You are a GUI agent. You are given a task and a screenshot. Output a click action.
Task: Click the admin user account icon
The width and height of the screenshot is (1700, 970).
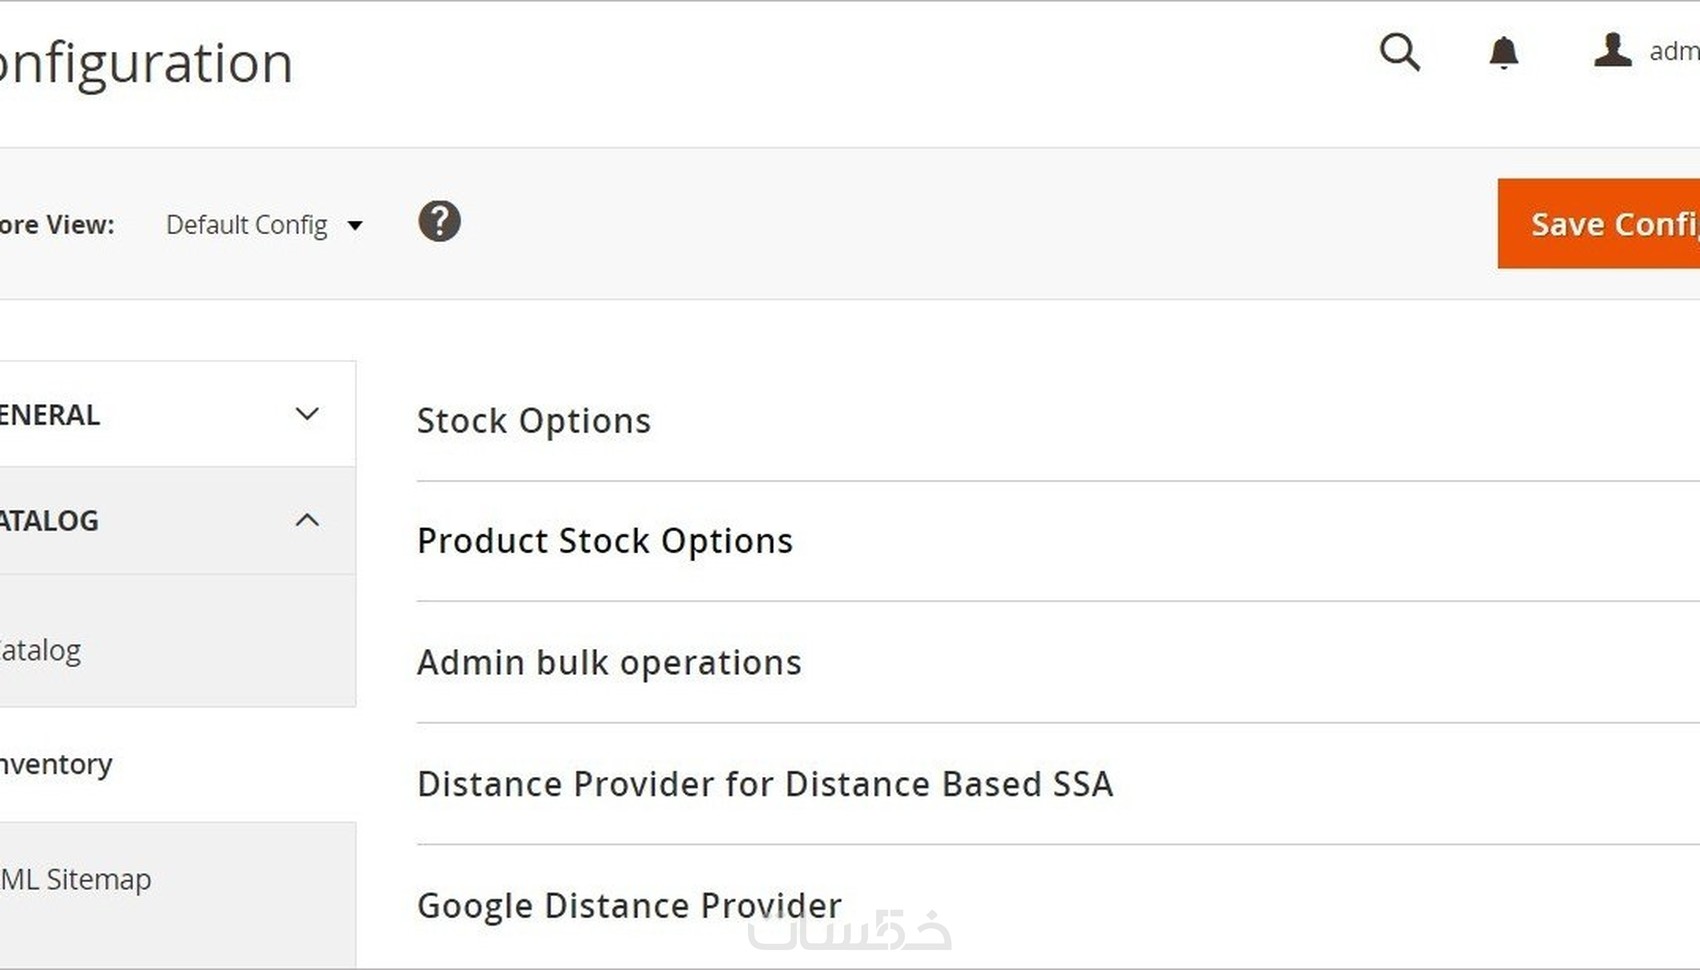(x=1612, y=50)
